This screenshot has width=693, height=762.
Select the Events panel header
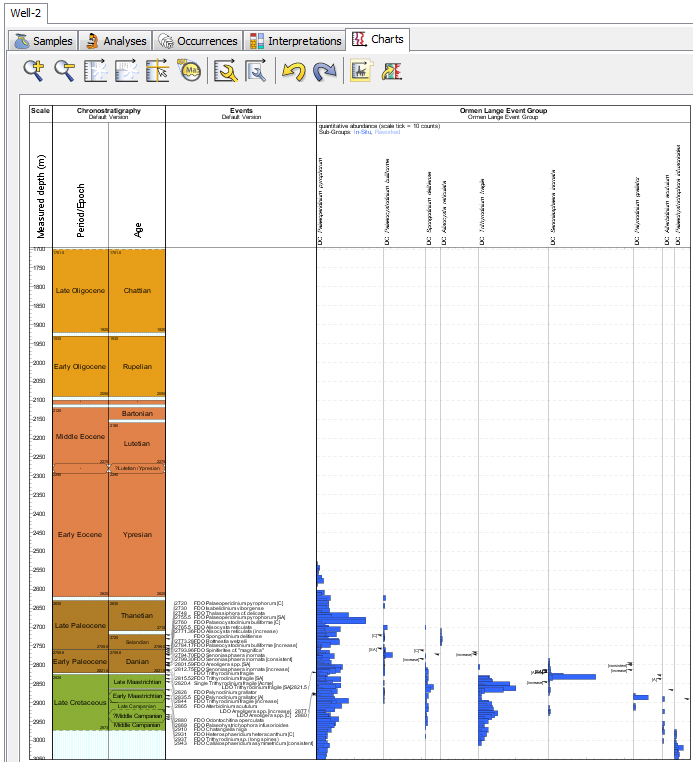[x=241, y=113]
